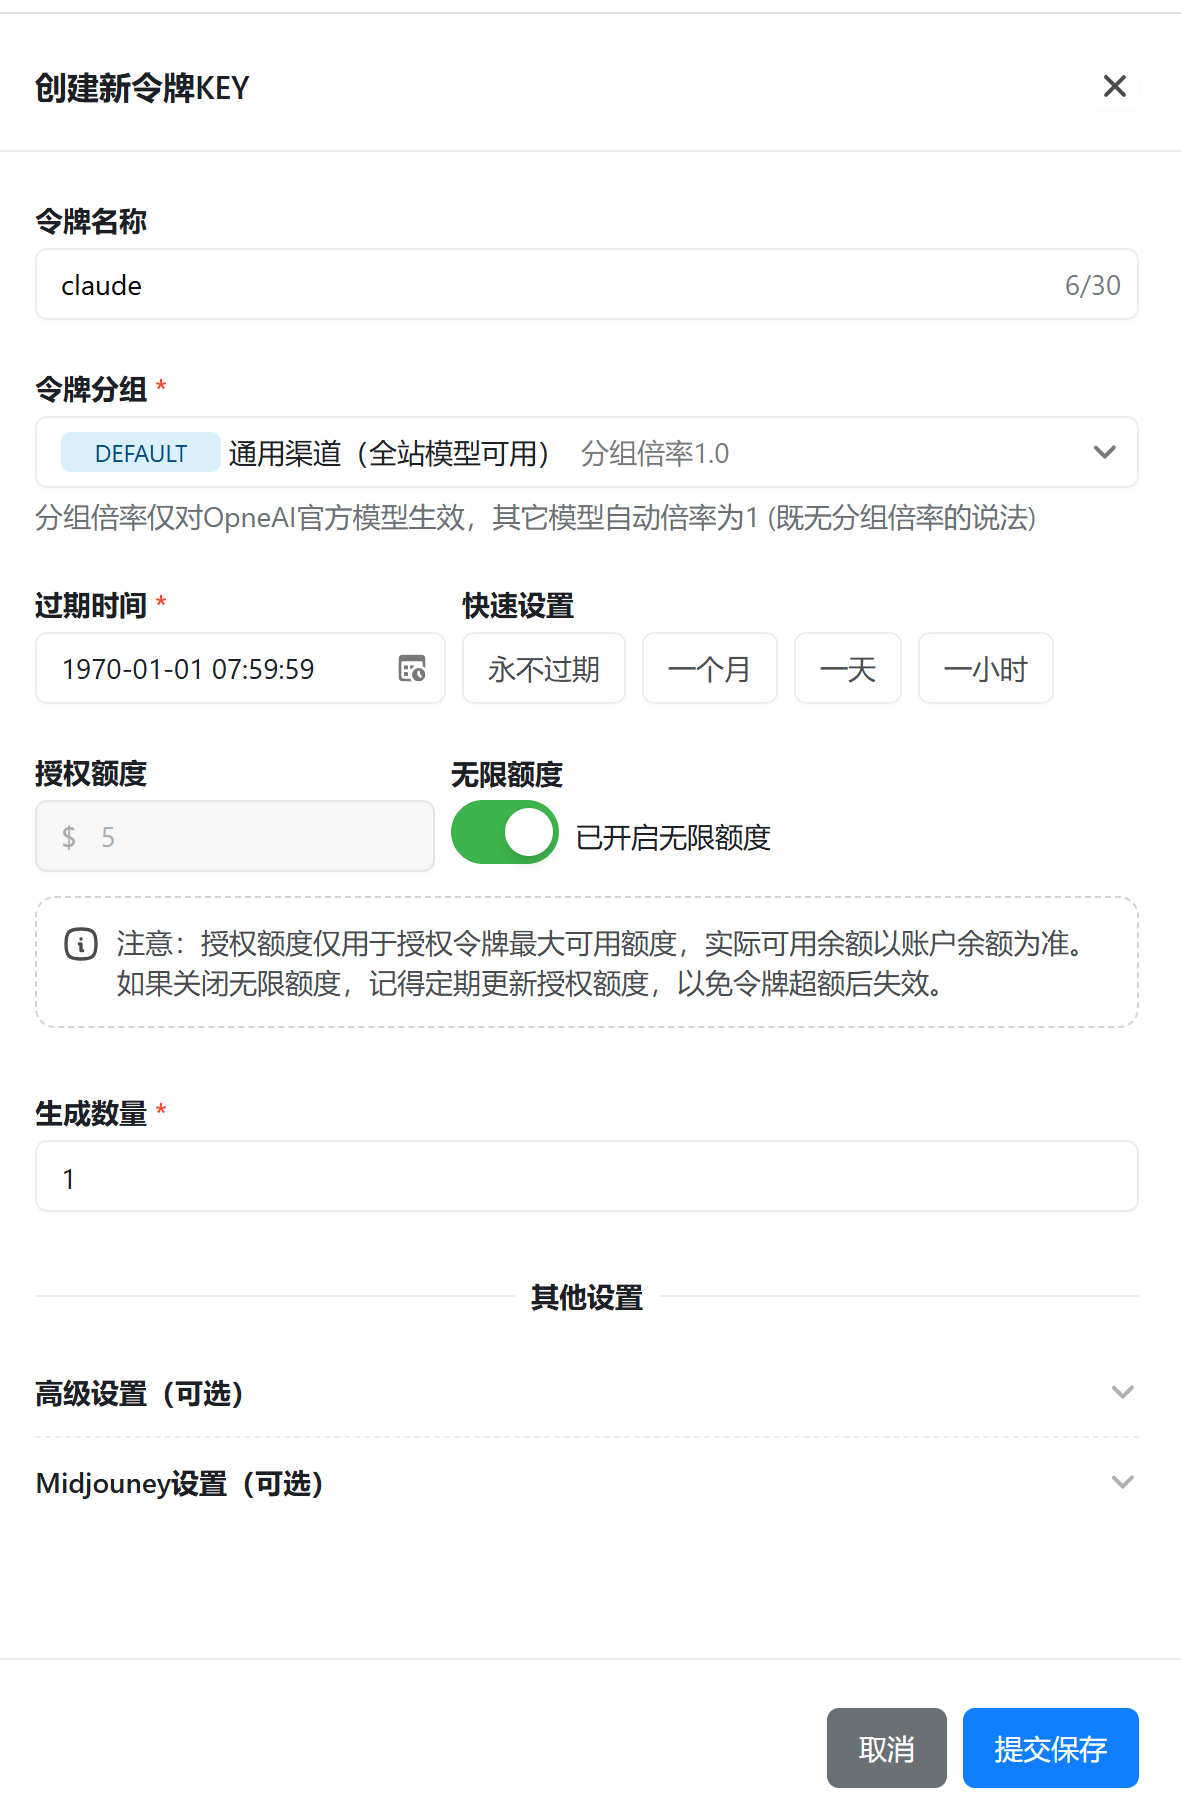
Task: Disable the 无限额度 unlimited quota switch
Action: [x=505, y=831]
